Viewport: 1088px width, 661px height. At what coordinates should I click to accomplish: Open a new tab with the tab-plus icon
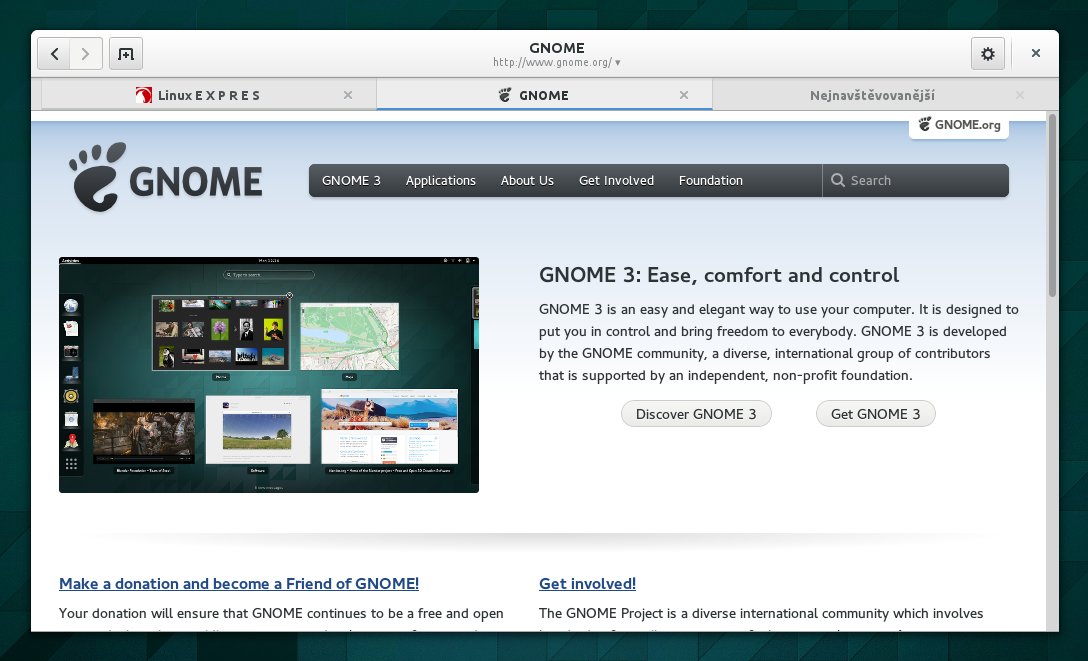(126, 53)
